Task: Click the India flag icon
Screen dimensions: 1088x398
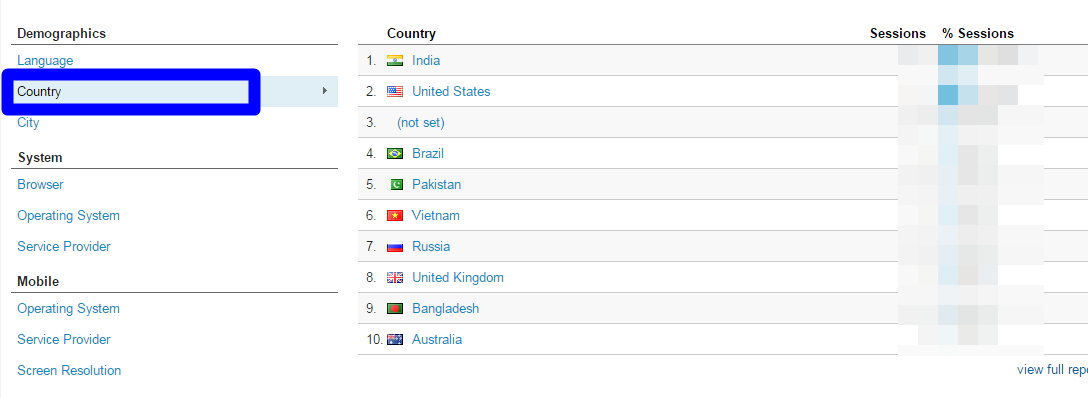Action: [395, 60]
